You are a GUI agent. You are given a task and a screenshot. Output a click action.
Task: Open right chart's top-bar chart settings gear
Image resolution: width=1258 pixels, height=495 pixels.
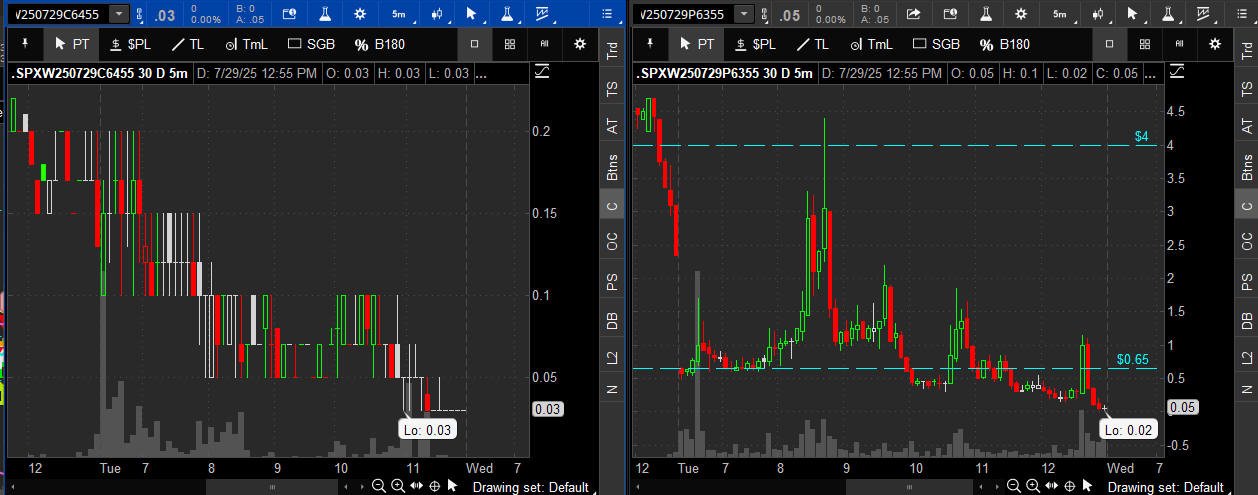click(1021, 14)
